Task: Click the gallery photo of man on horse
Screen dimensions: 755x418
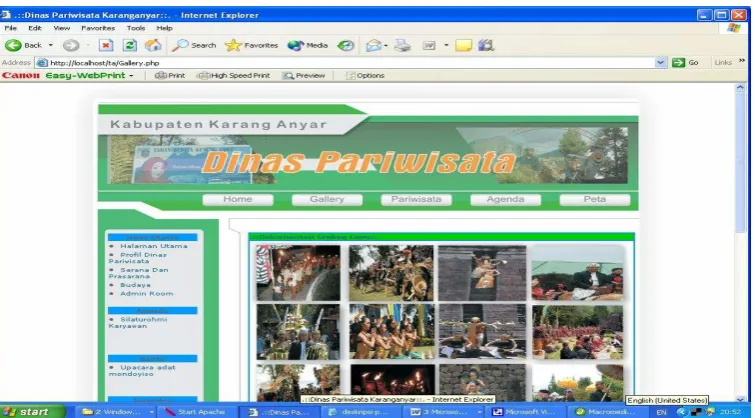Action: point(577,273)
